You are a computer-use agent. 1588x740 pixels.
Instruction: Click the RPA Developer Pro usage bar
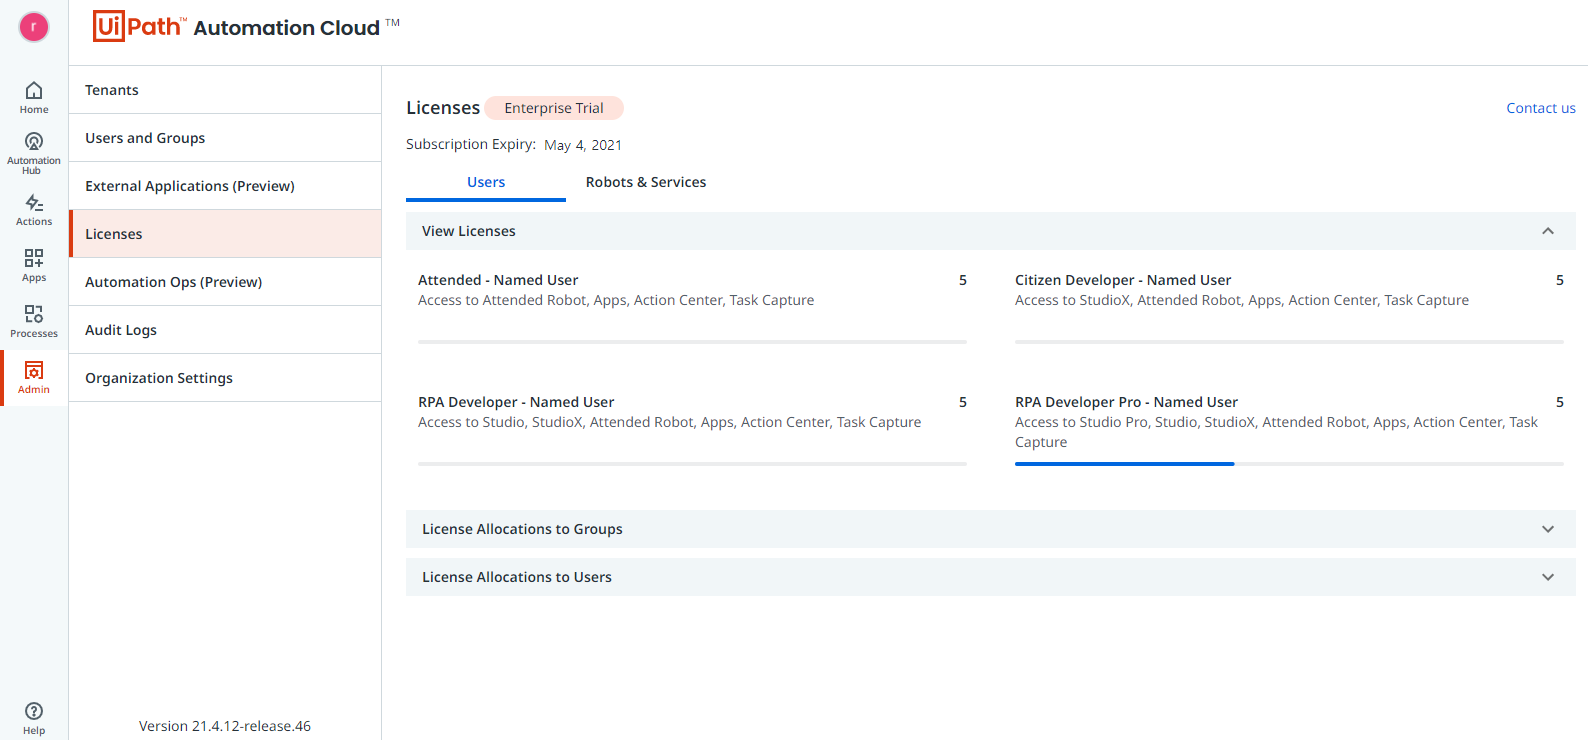click(1289, 464)
